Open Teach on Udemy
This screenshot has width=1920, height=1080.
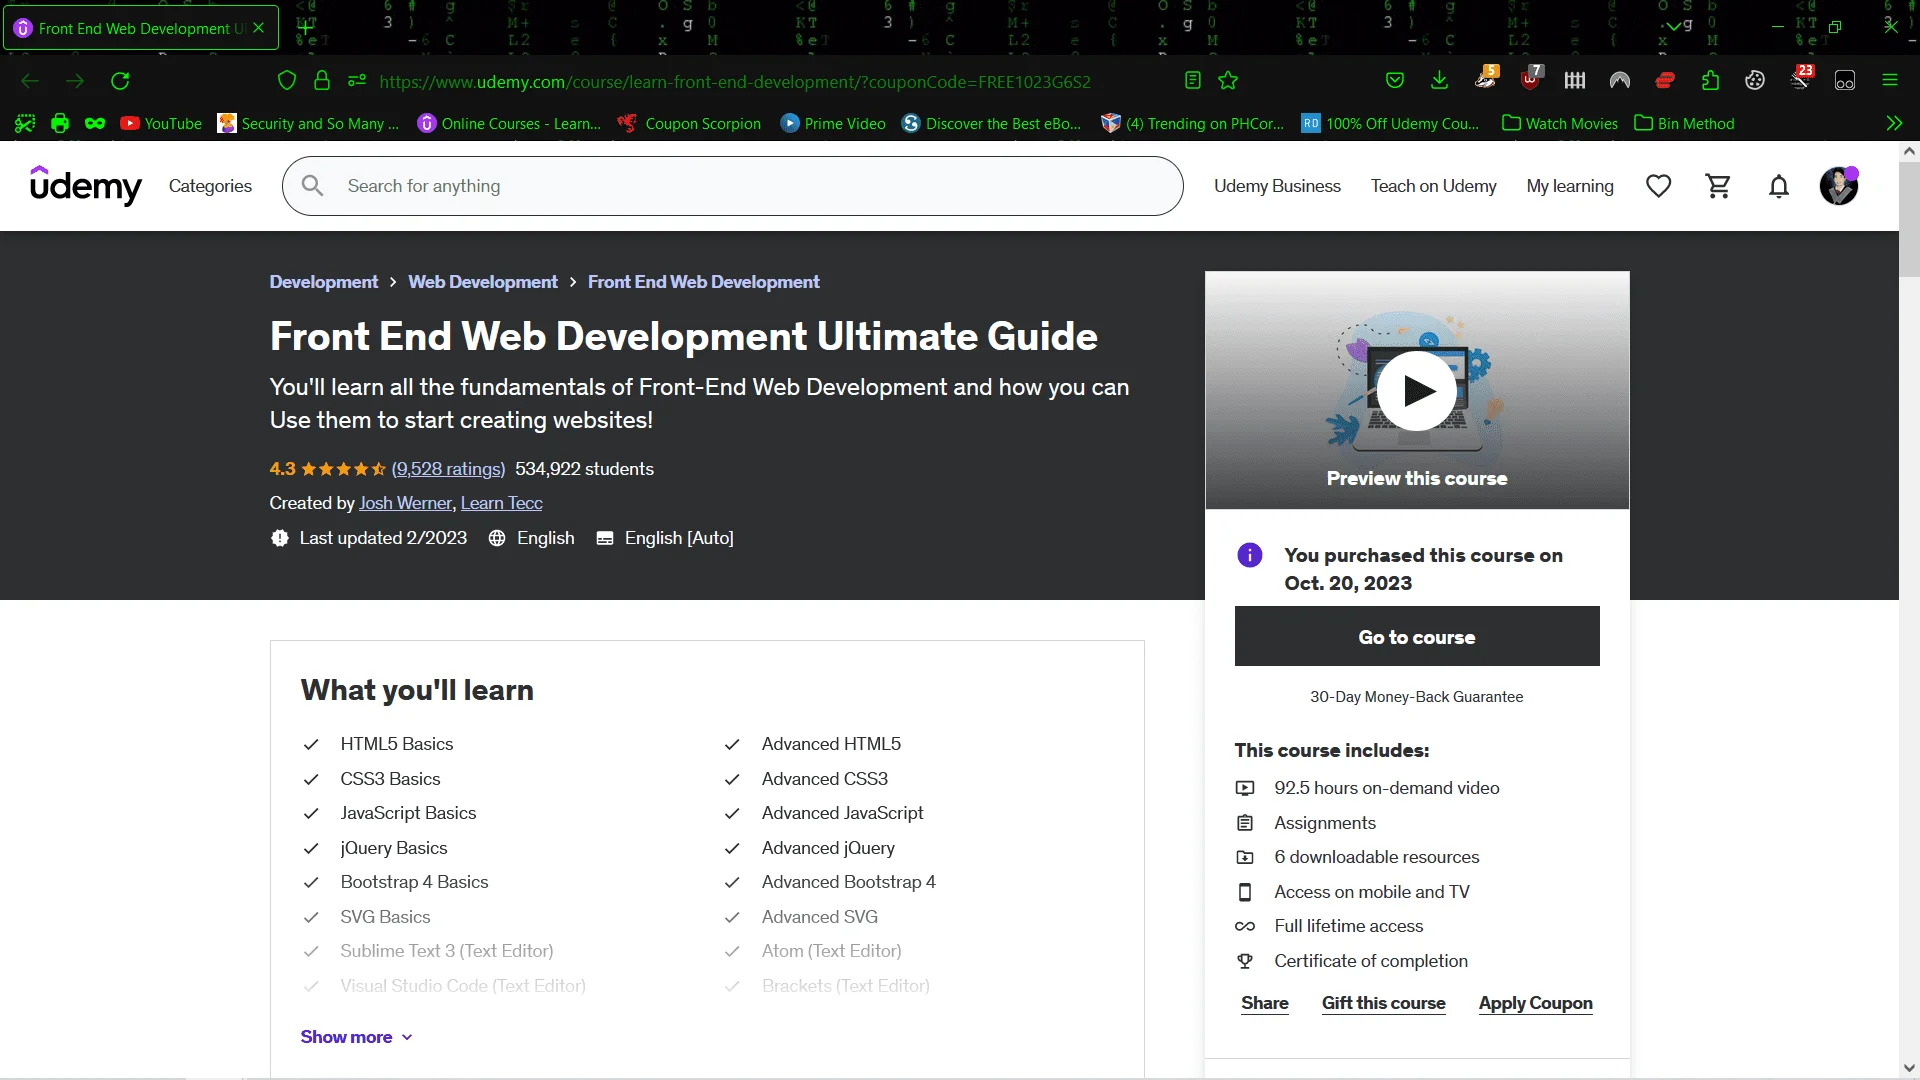pyautogui.click(x=1433, y=186)
